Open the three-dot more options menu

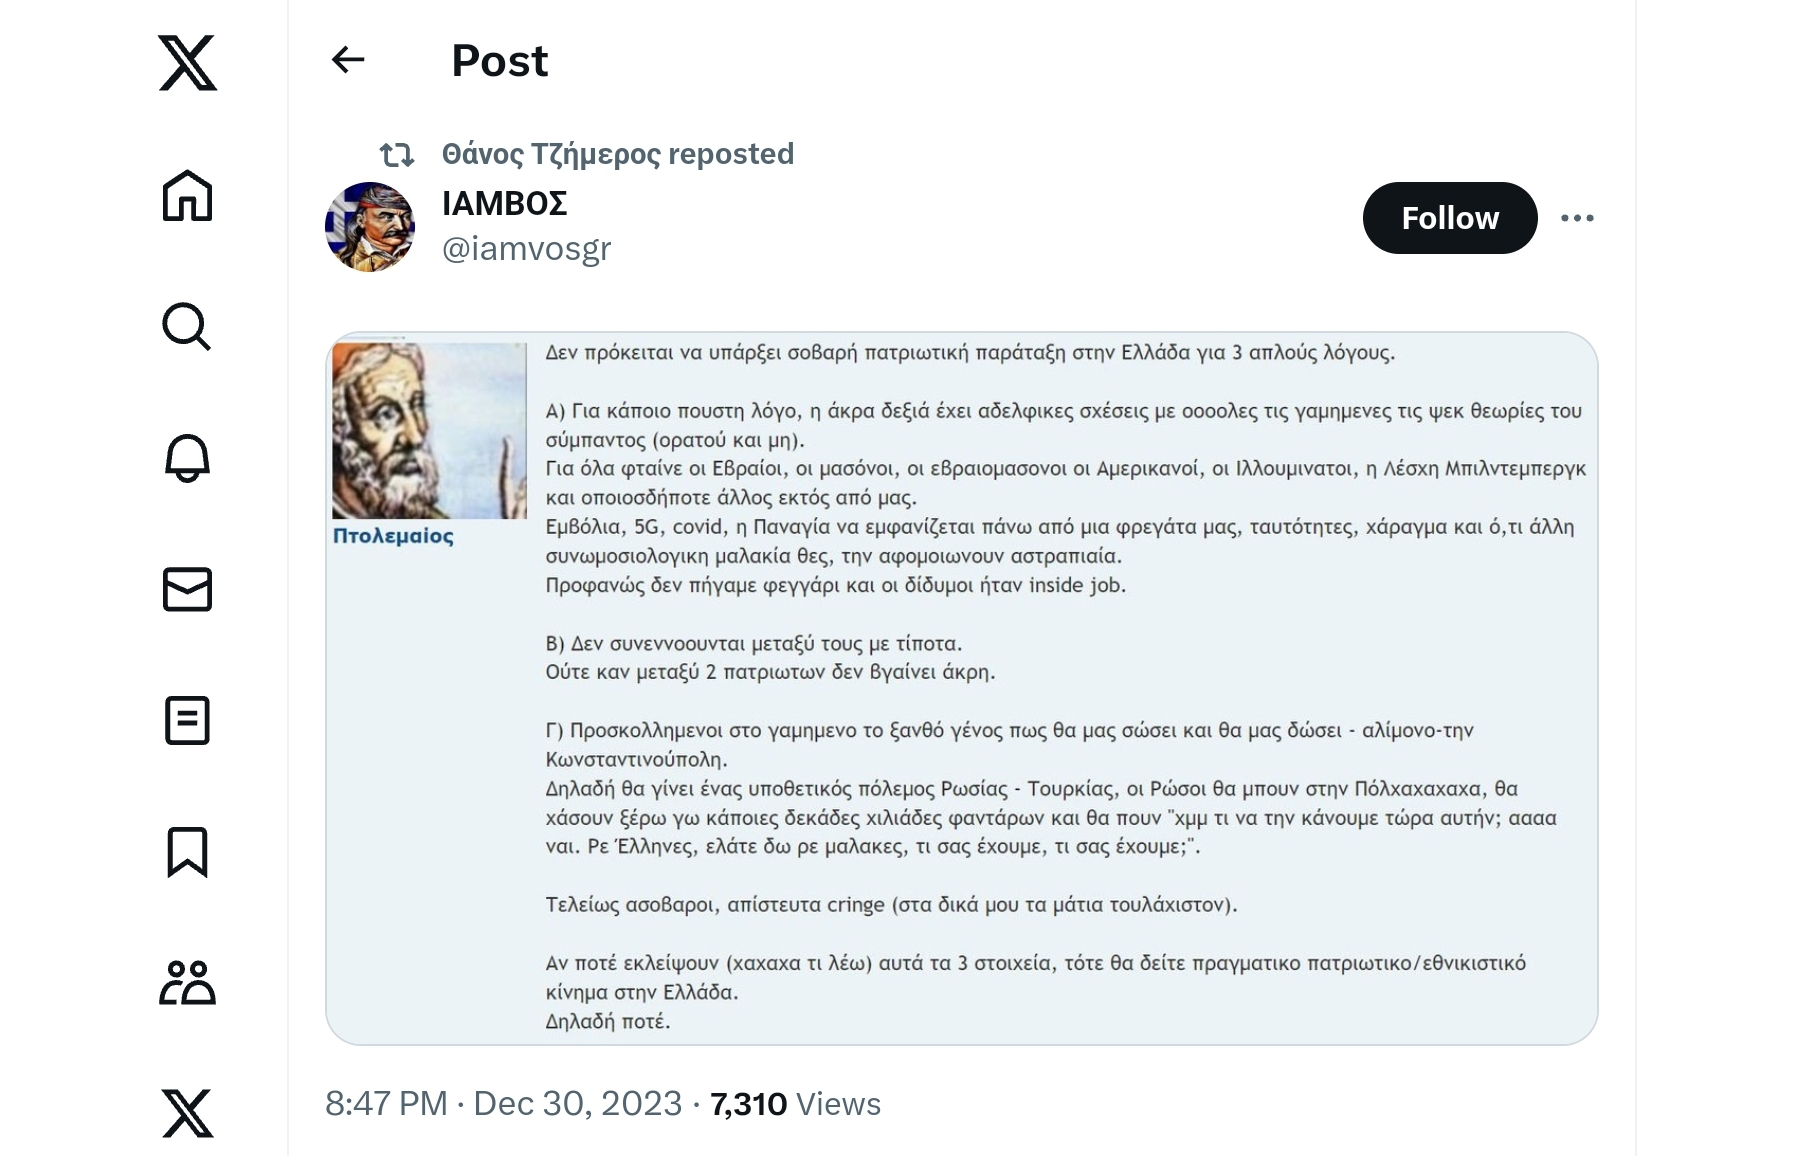(1577, 218)
